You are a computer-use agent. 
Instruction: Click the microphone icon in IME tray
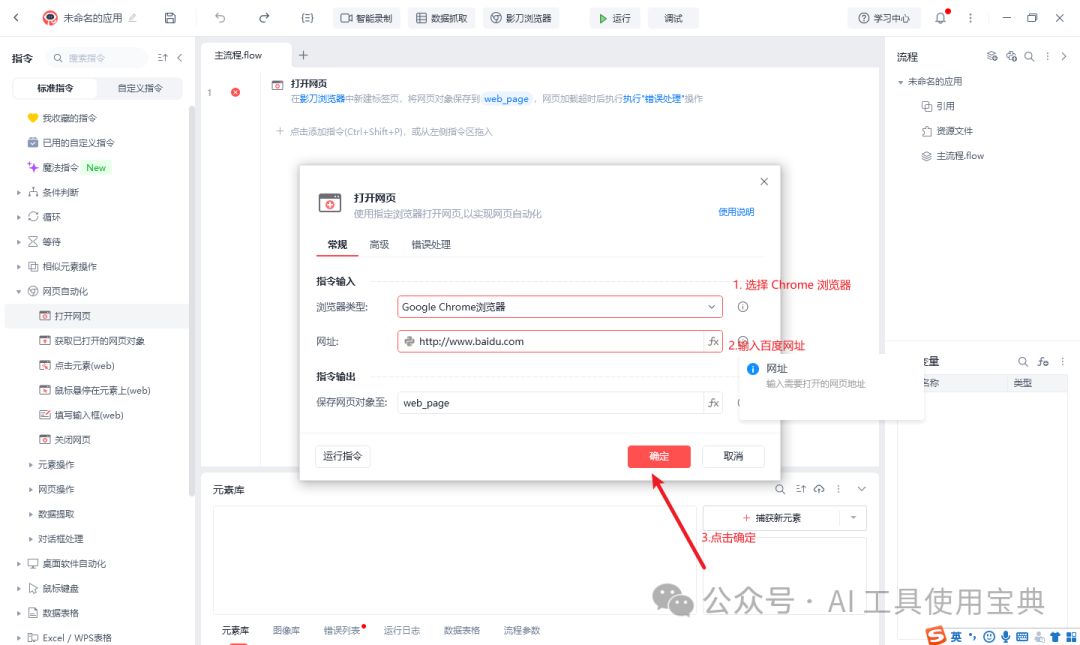tap(1006, 637)
